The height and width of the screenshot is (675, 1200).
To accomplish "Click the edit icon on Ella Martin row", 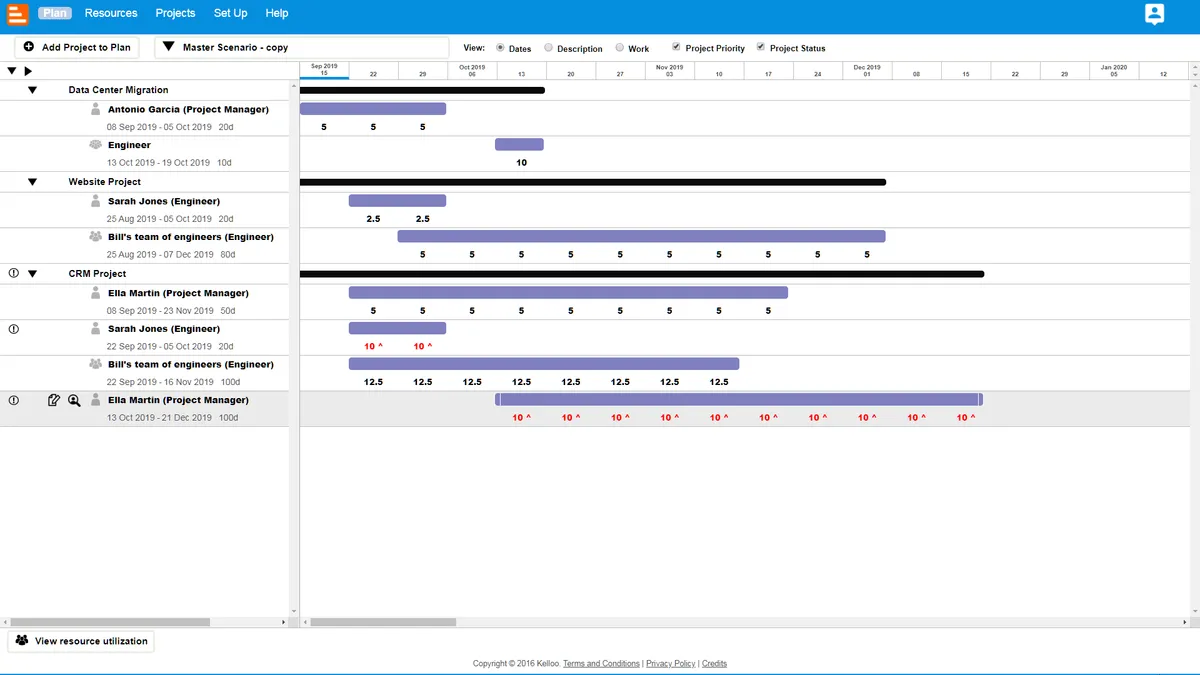I will [x=54, y=400].
